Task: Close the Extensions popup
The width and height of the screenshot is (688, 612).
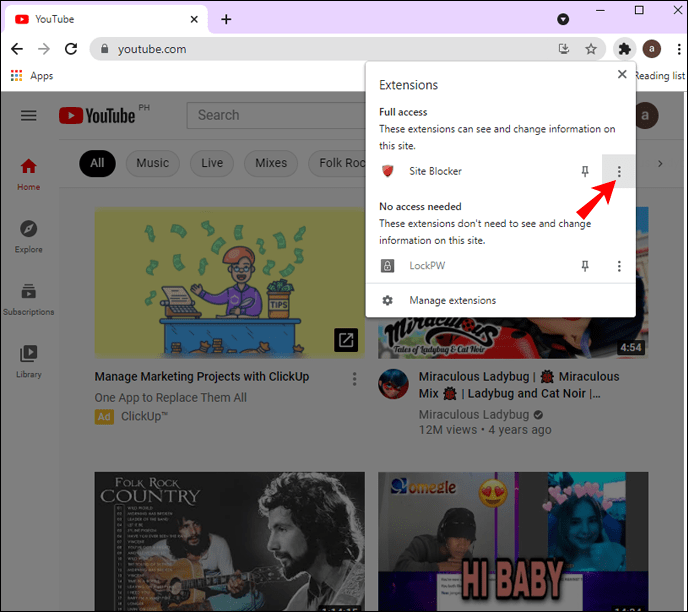Action: coord(622,74)
